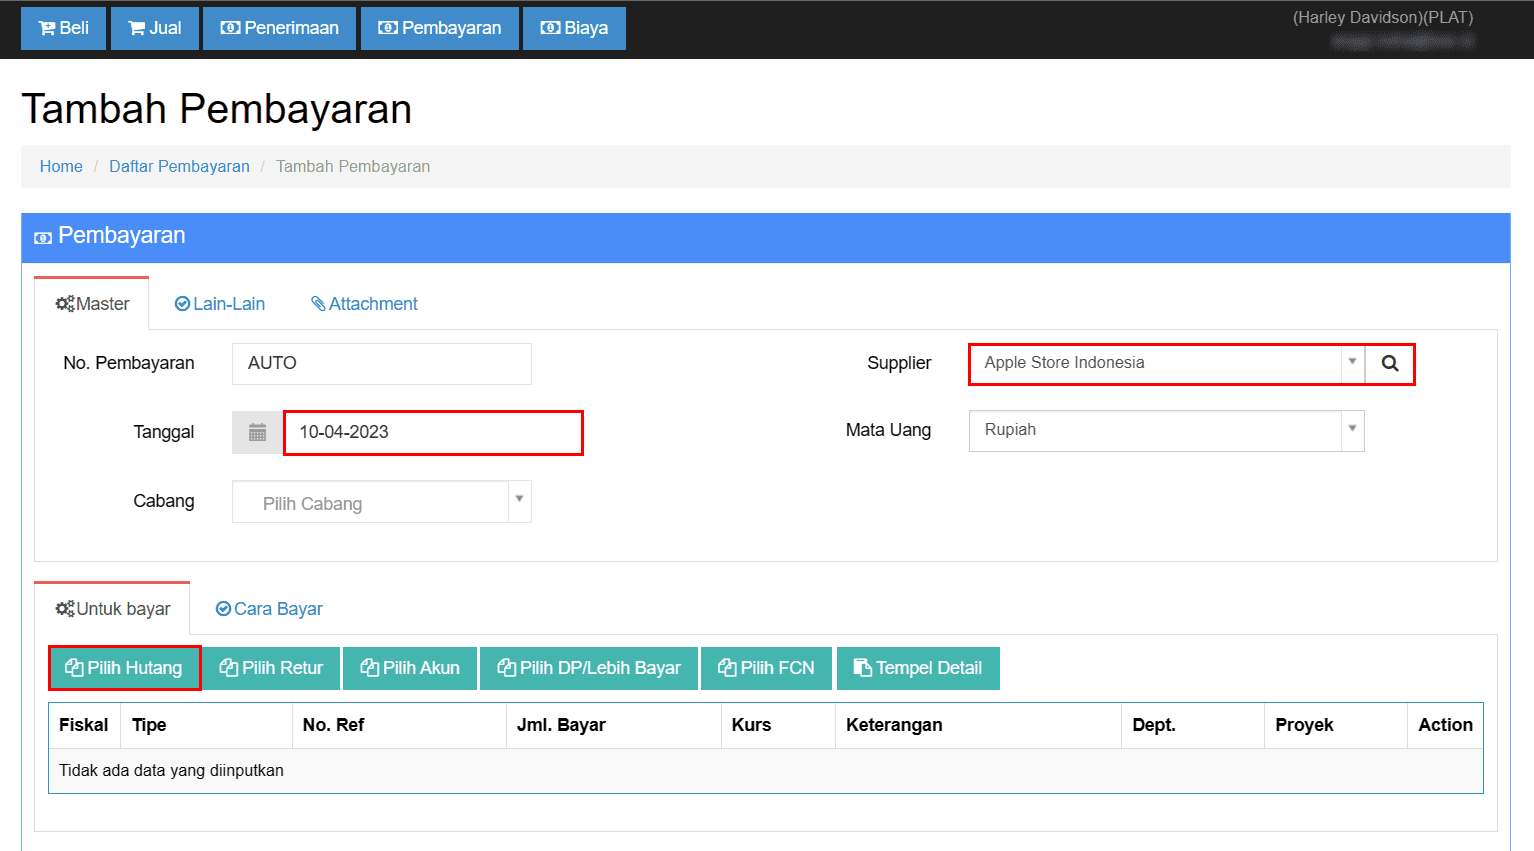Viewport: 1534px width, 851px height.
Task: Click the Action column header
Action: point(1445,725)
